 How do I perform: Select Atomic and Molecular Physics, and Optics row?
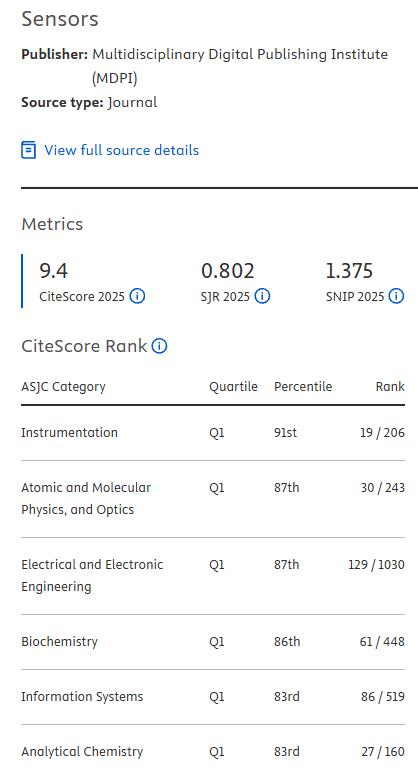(x=213, y=499)
